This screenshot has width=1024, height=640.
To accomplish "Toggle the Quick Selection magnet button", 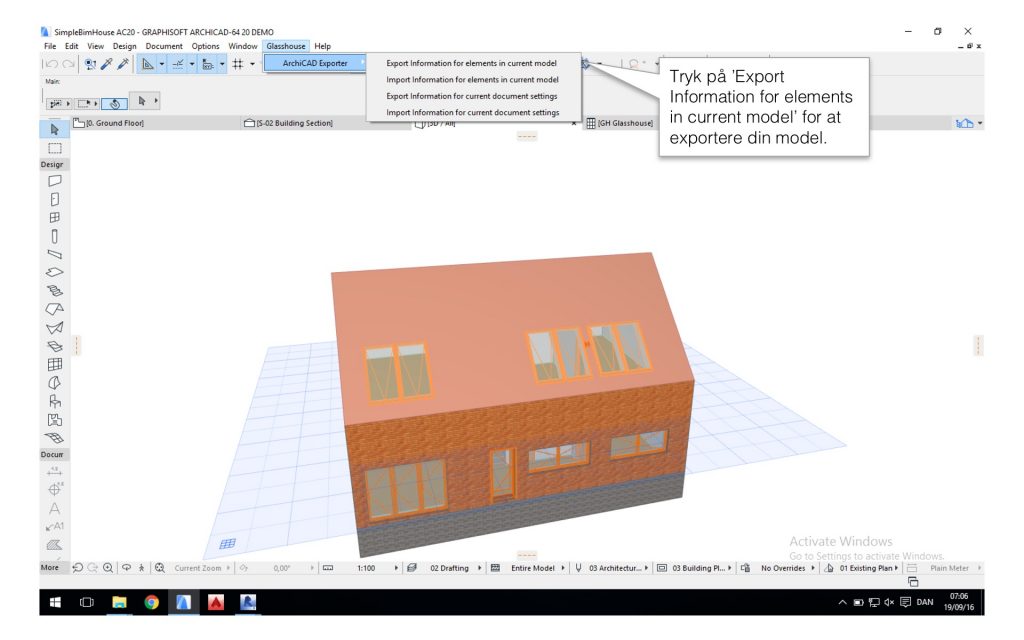I will pyautogui.click(x=114, y=103).
